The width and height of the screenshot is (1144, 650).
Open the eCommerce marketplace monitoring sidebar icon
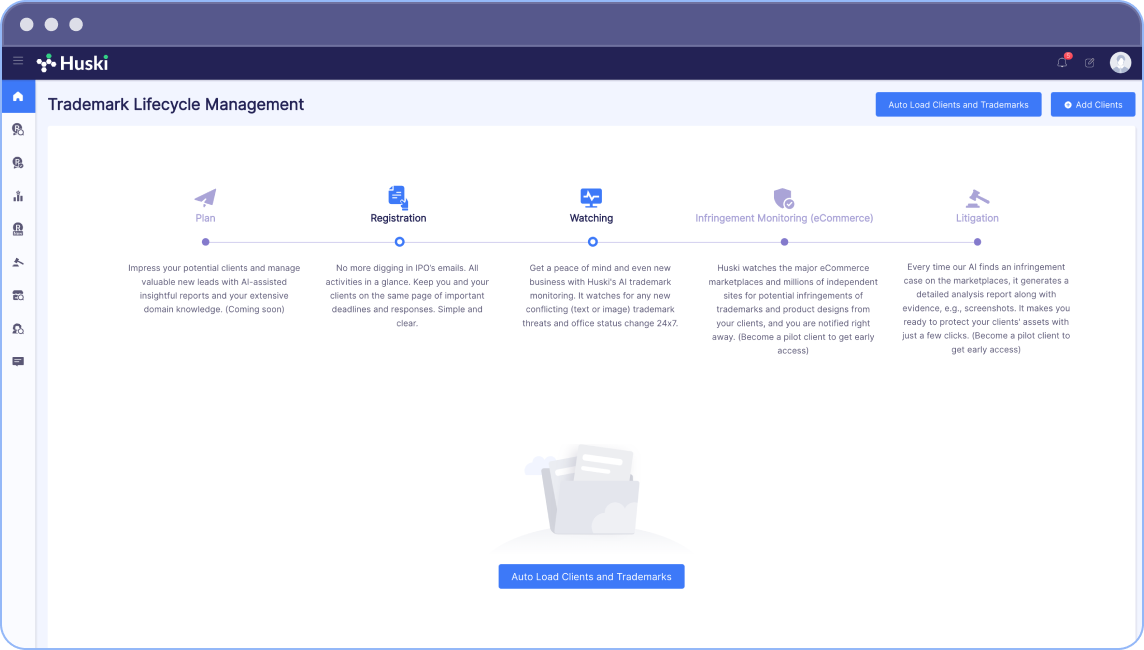click(18, 295)
